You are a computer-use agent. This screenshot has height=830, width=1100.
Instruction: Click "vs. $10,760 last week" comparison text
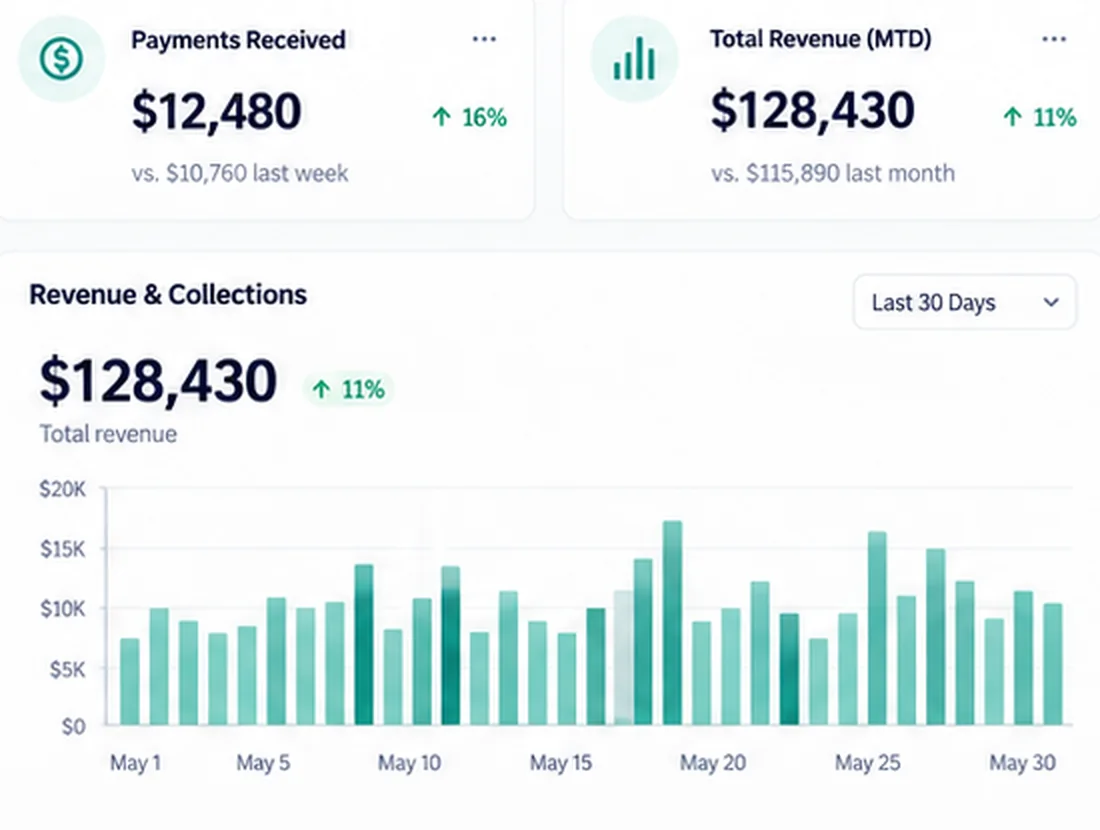[x=240, y=173]
